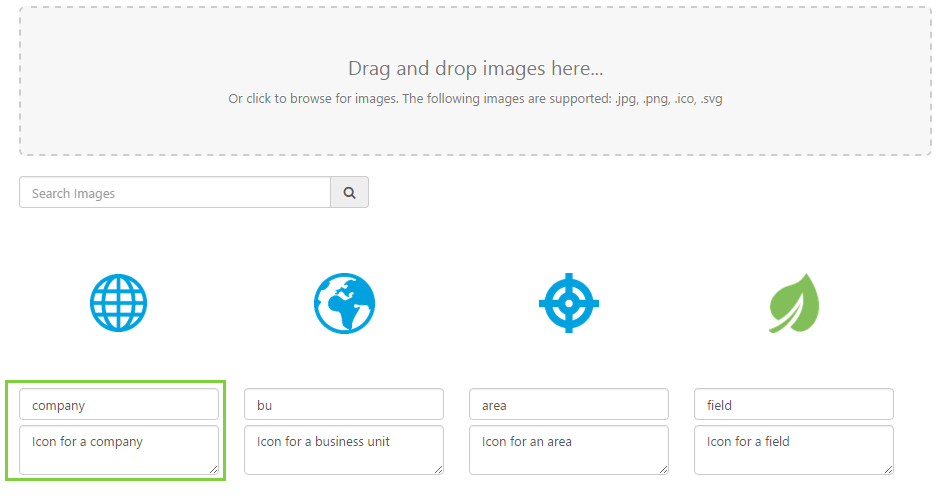Viewport: 939px width, 500px height.
Task: Select the green leaf field icon
Action: click(793, 303)
